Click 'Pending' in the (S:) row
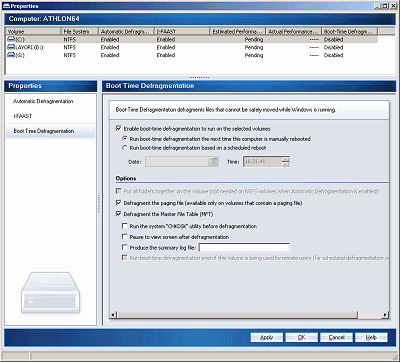 (254, 55)
